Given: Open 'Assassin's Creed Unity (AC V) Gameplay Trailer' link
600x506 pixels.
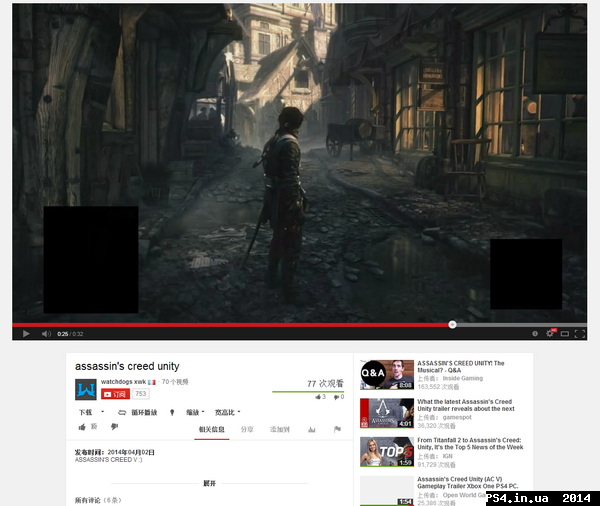Looking at the screenshot, I should tap(468, 483).
